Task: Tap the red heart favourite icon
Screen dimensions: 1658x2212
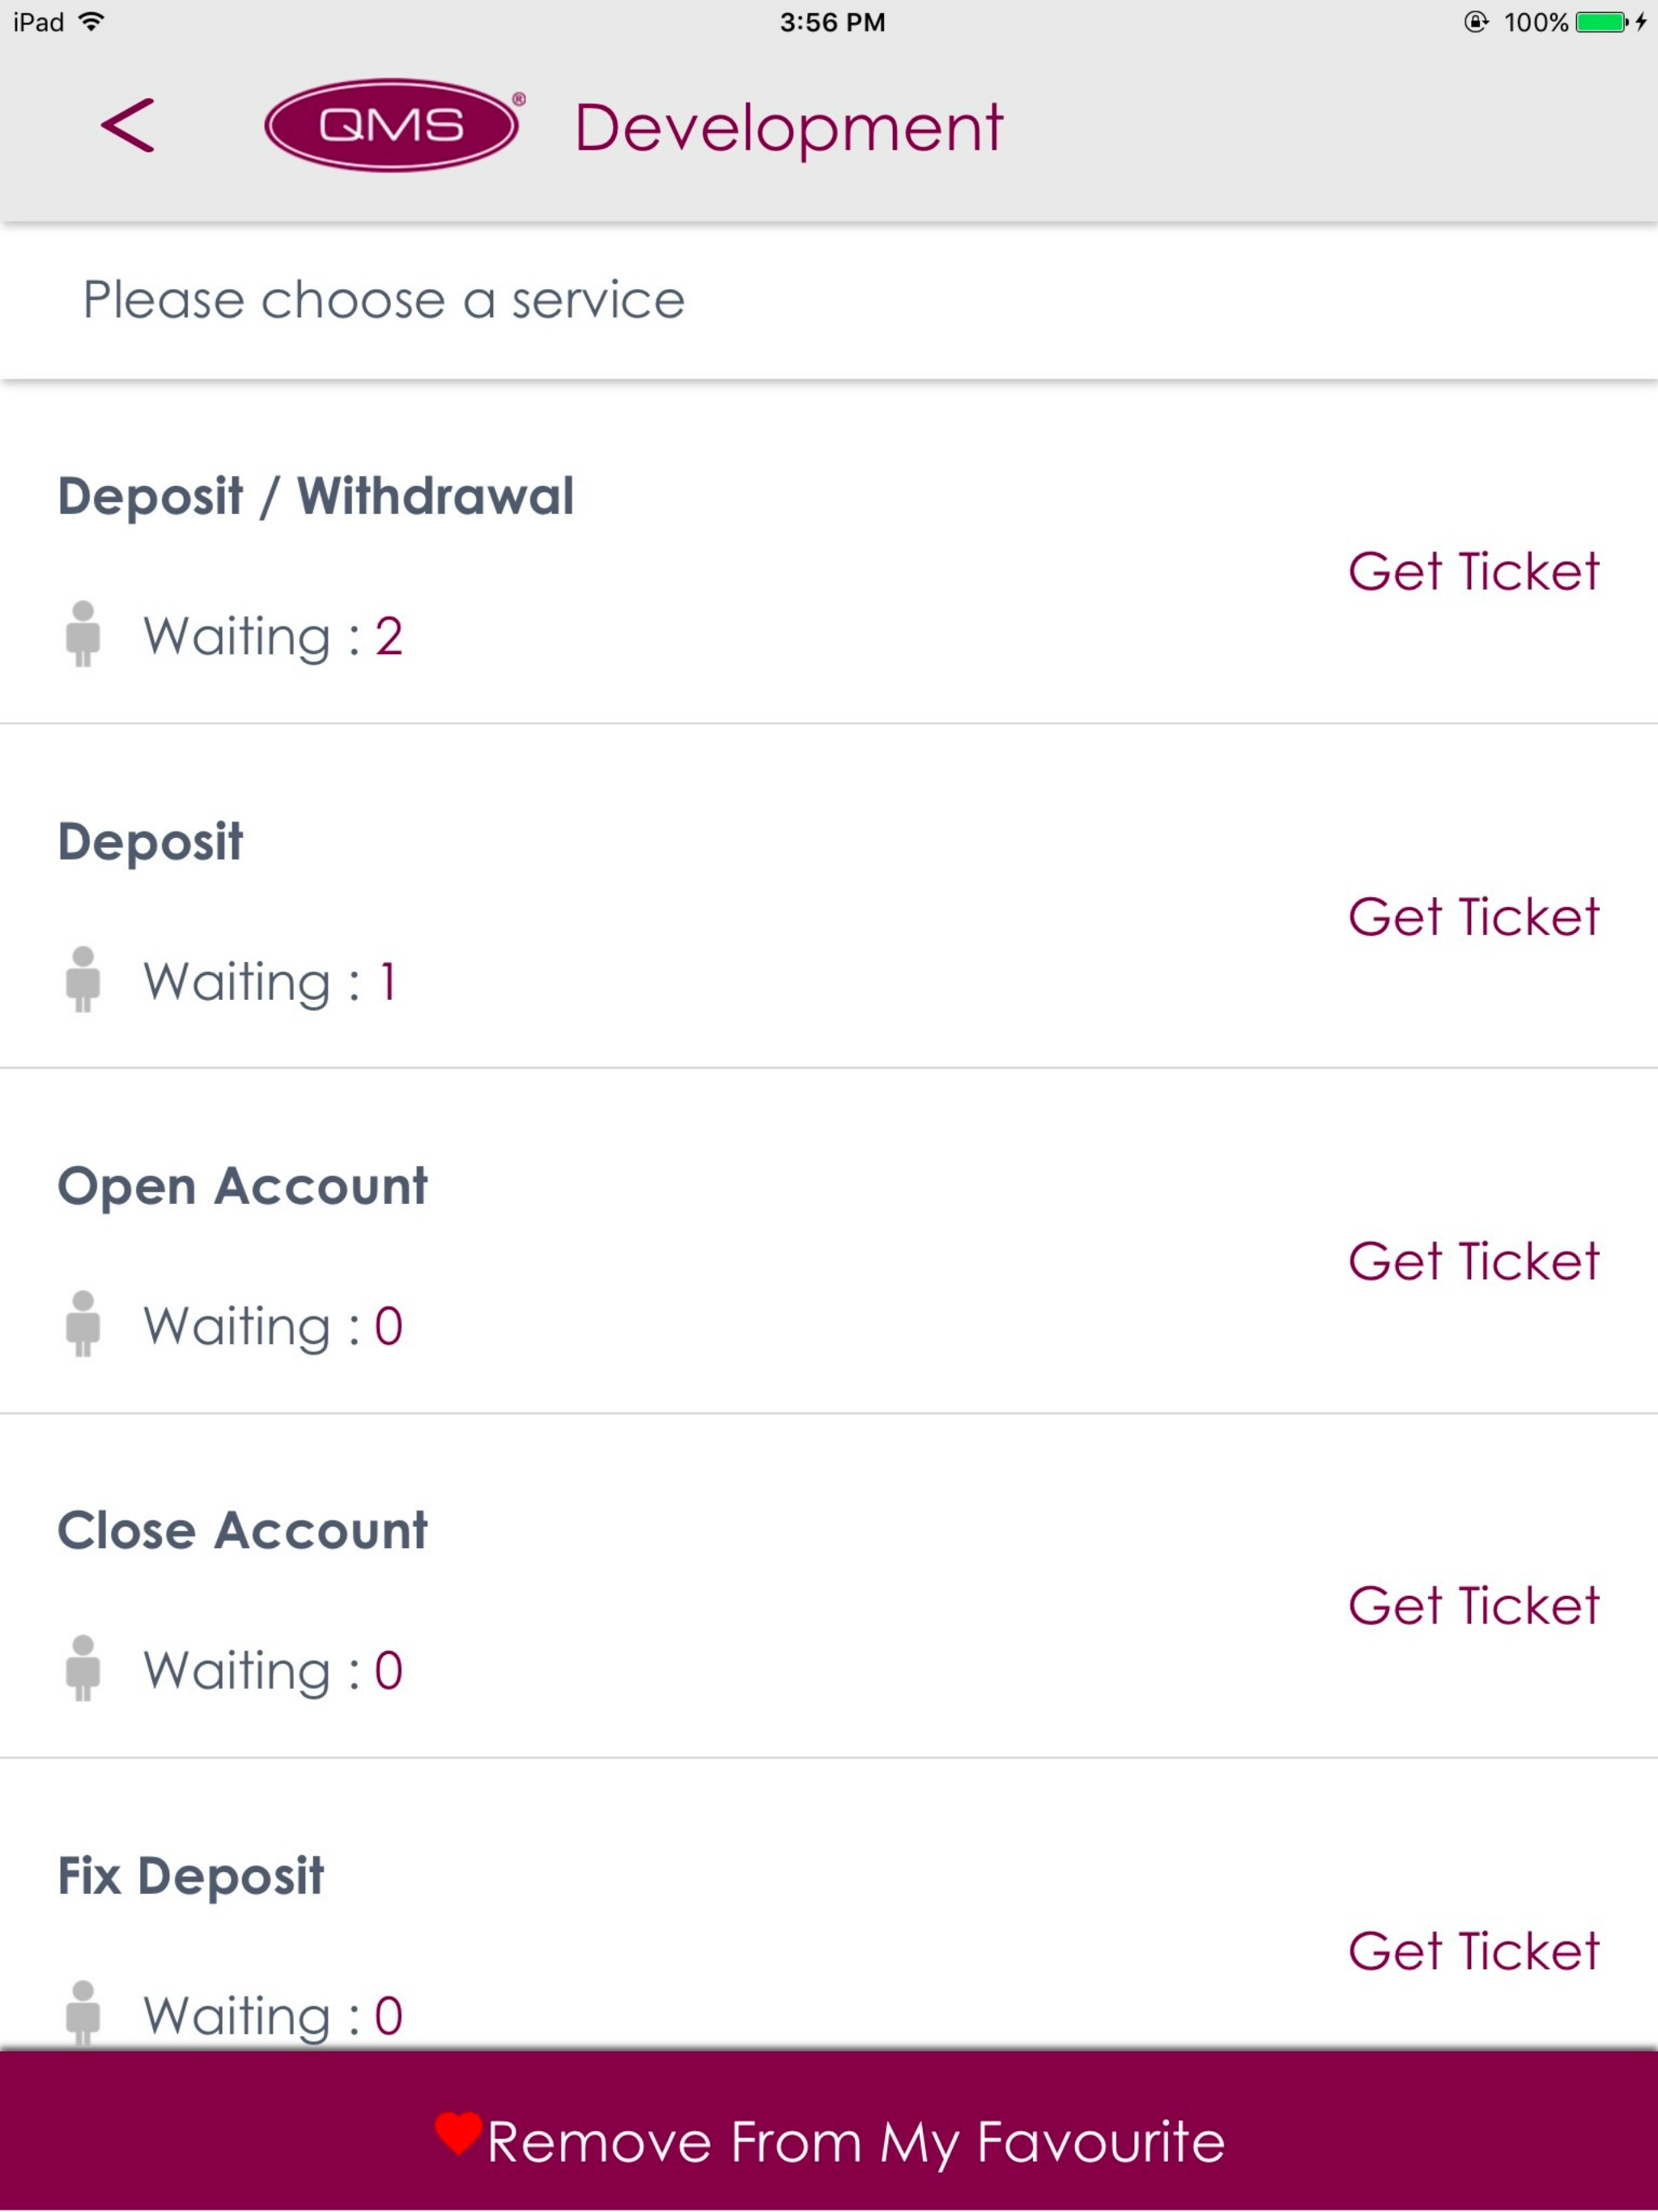Action: [x=459, y=2133]
